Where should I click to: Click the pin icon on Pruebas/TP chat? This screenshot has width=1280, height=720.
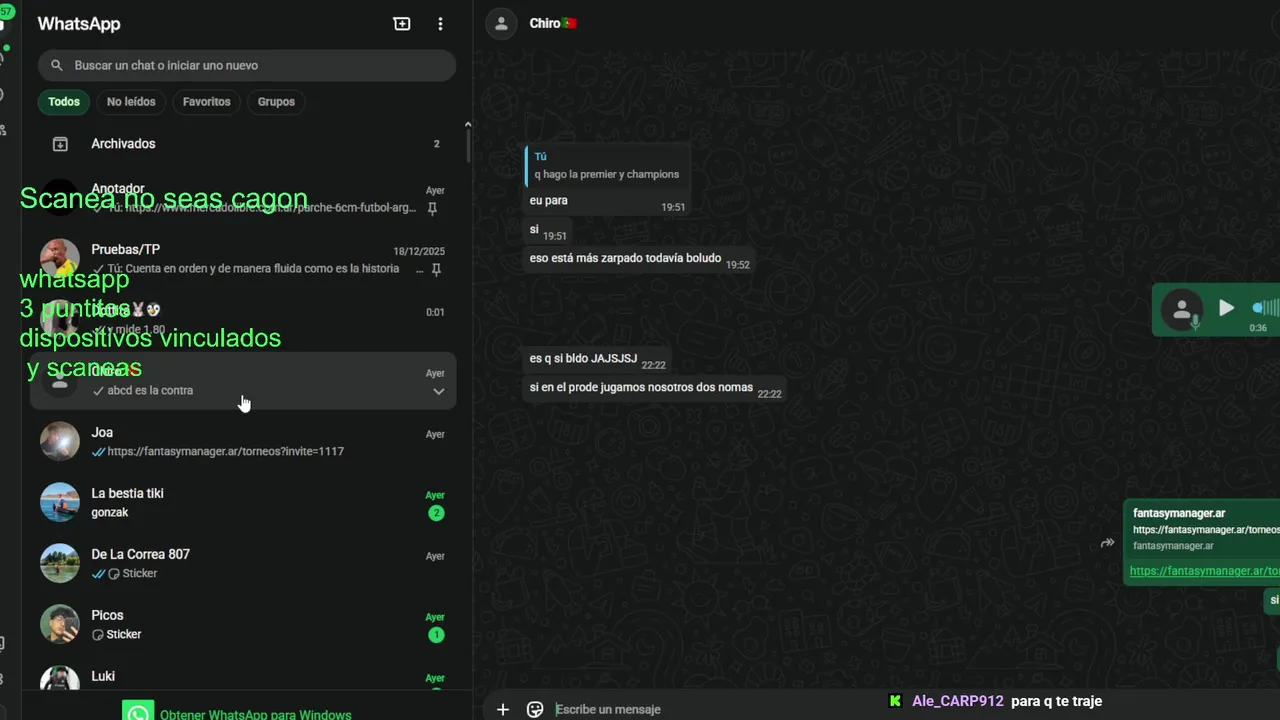[436, 270]
